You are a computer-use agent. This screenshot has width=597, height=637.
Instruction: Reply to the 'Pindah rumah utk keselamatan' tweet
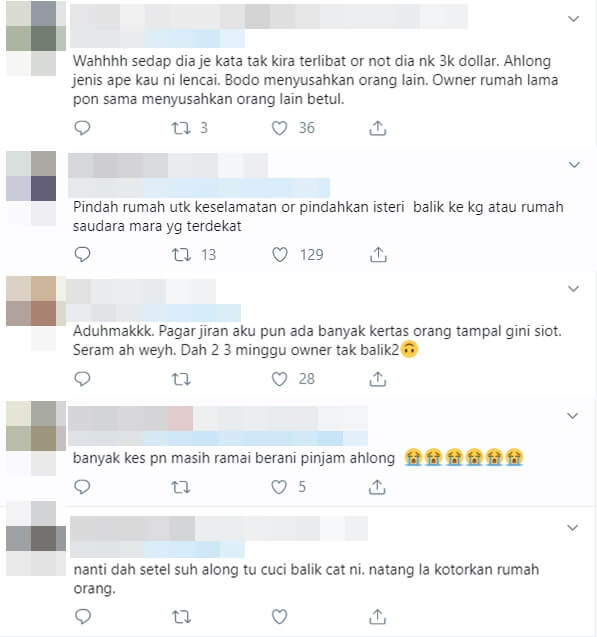pos(82,255)
